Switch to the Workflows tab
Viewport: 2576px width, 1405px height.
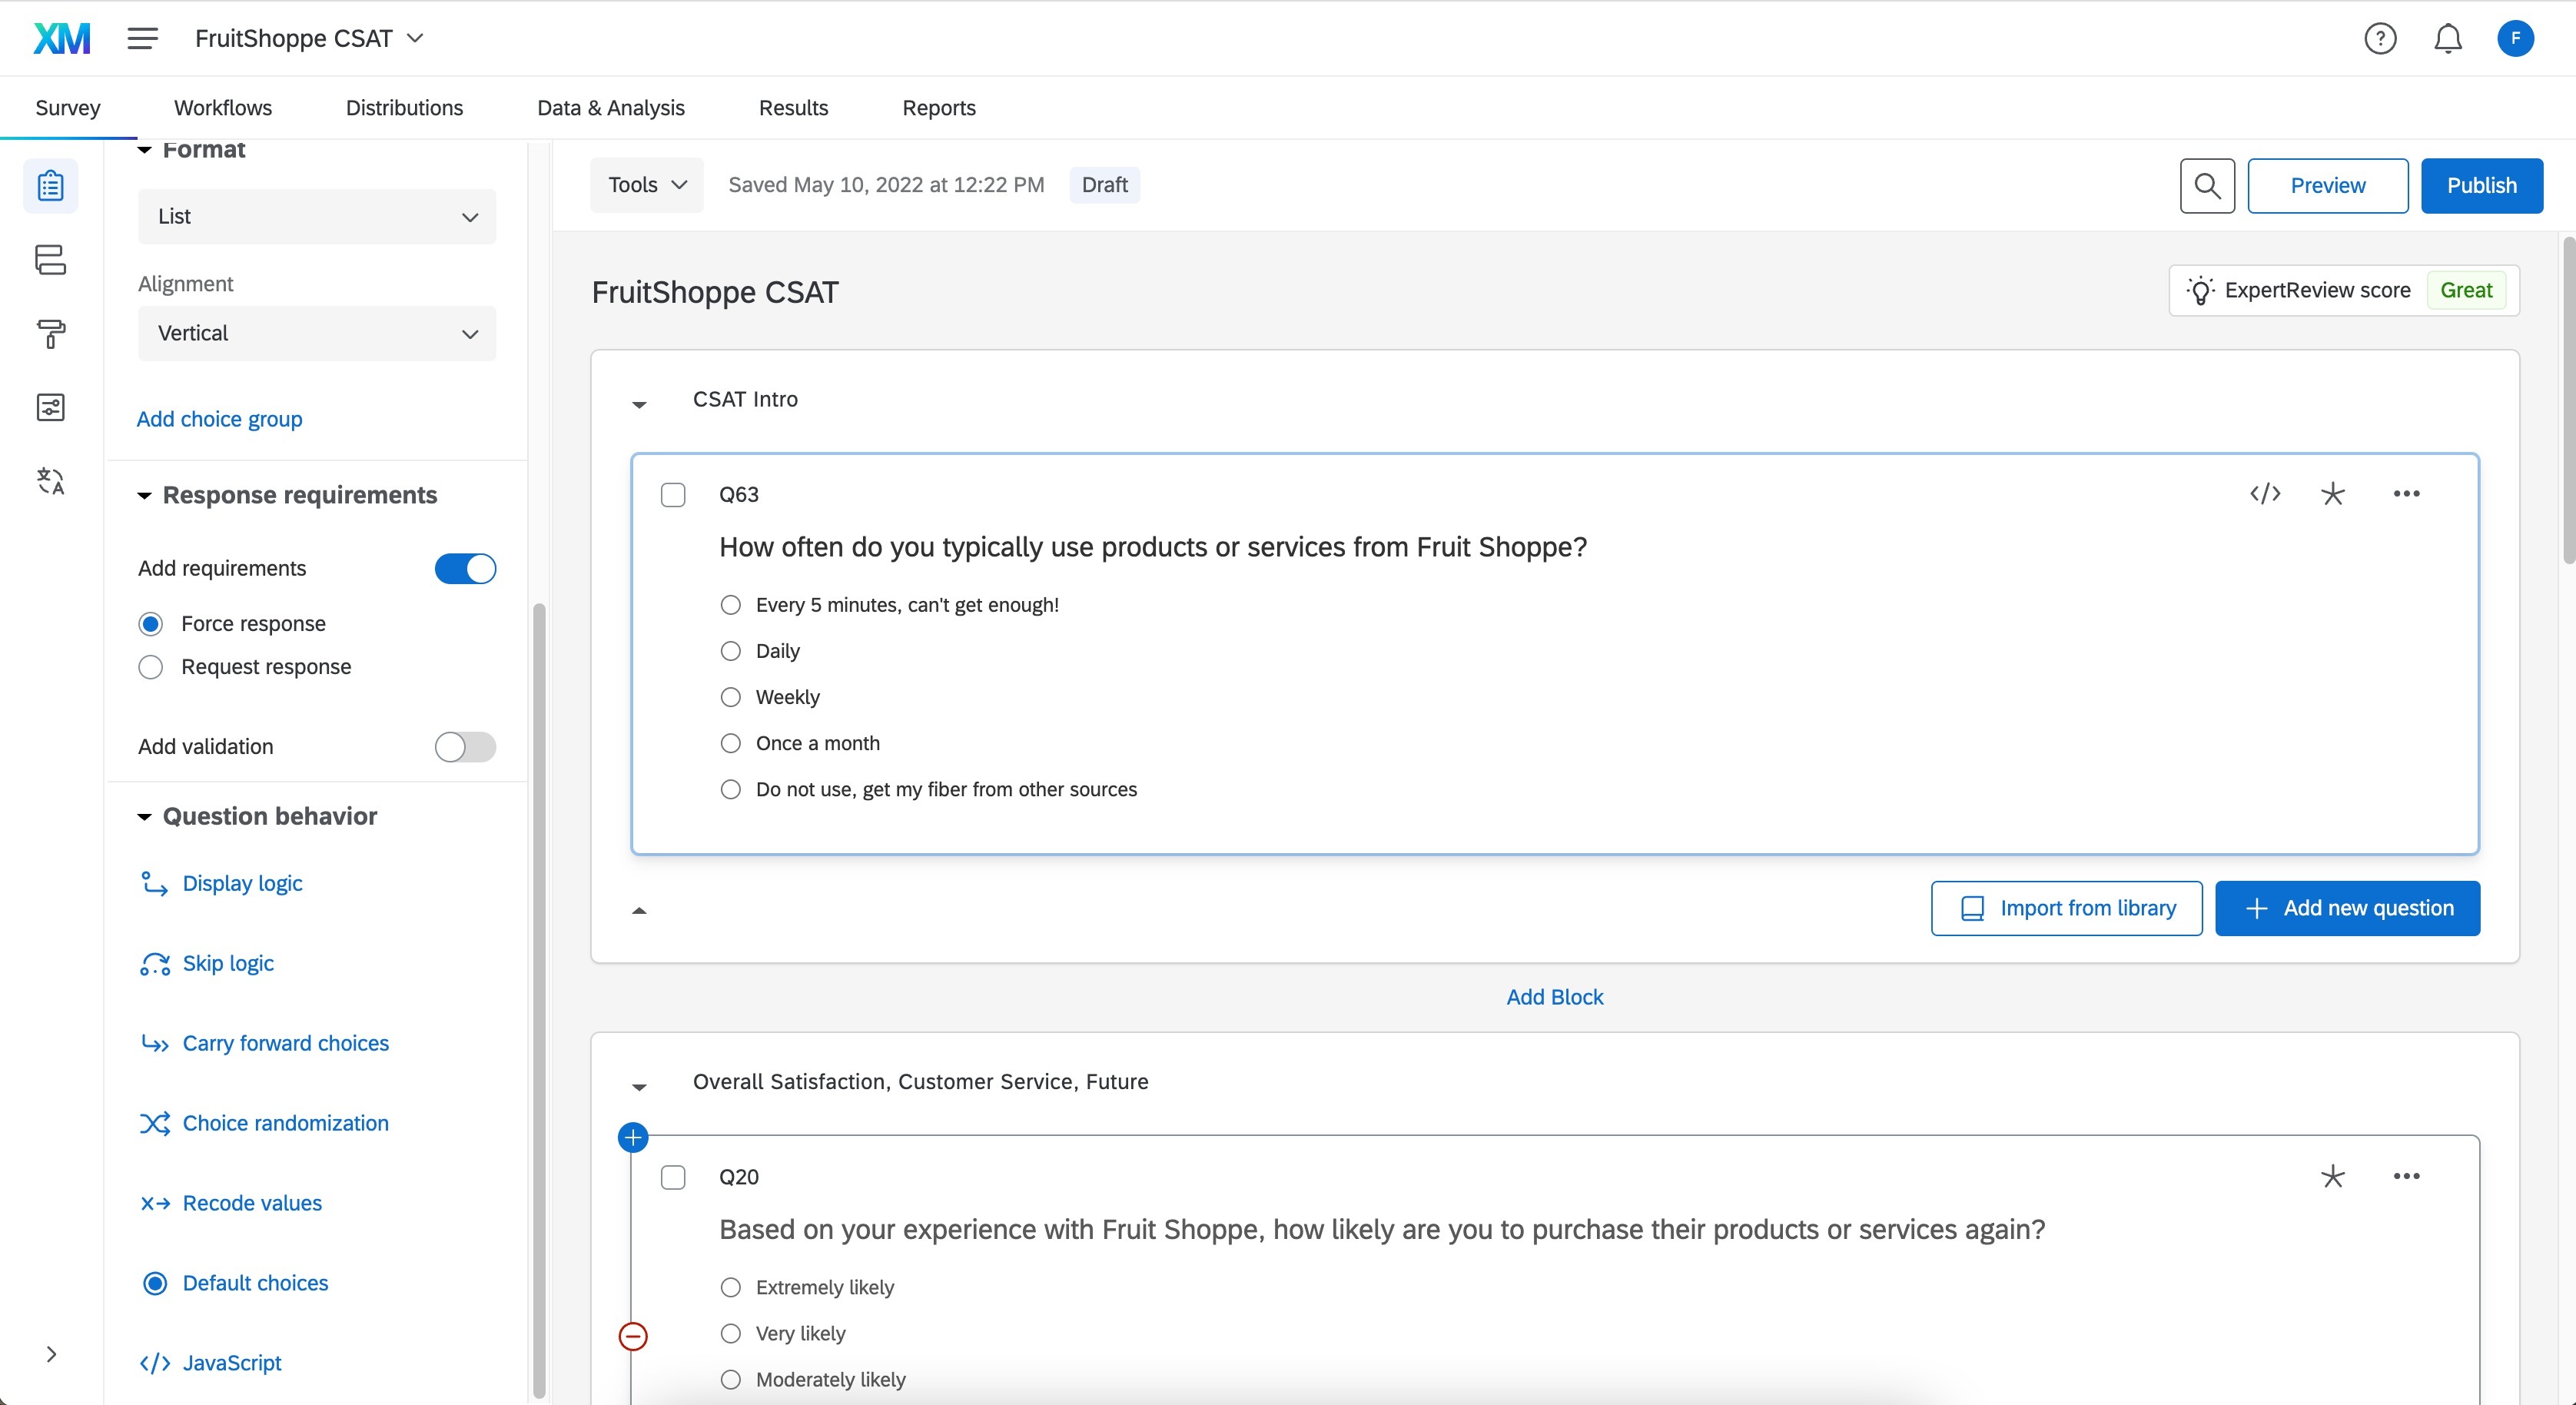click(223, 108)
